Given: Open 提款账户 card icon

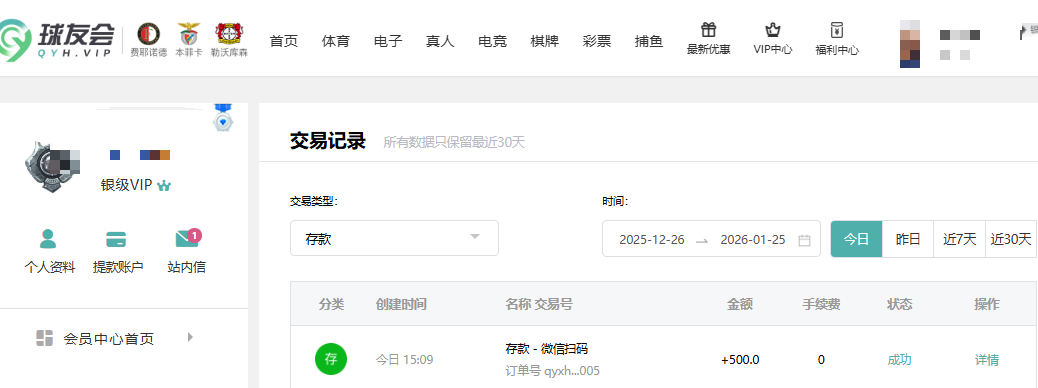Looking at the screenshot, I should point(117,239).
